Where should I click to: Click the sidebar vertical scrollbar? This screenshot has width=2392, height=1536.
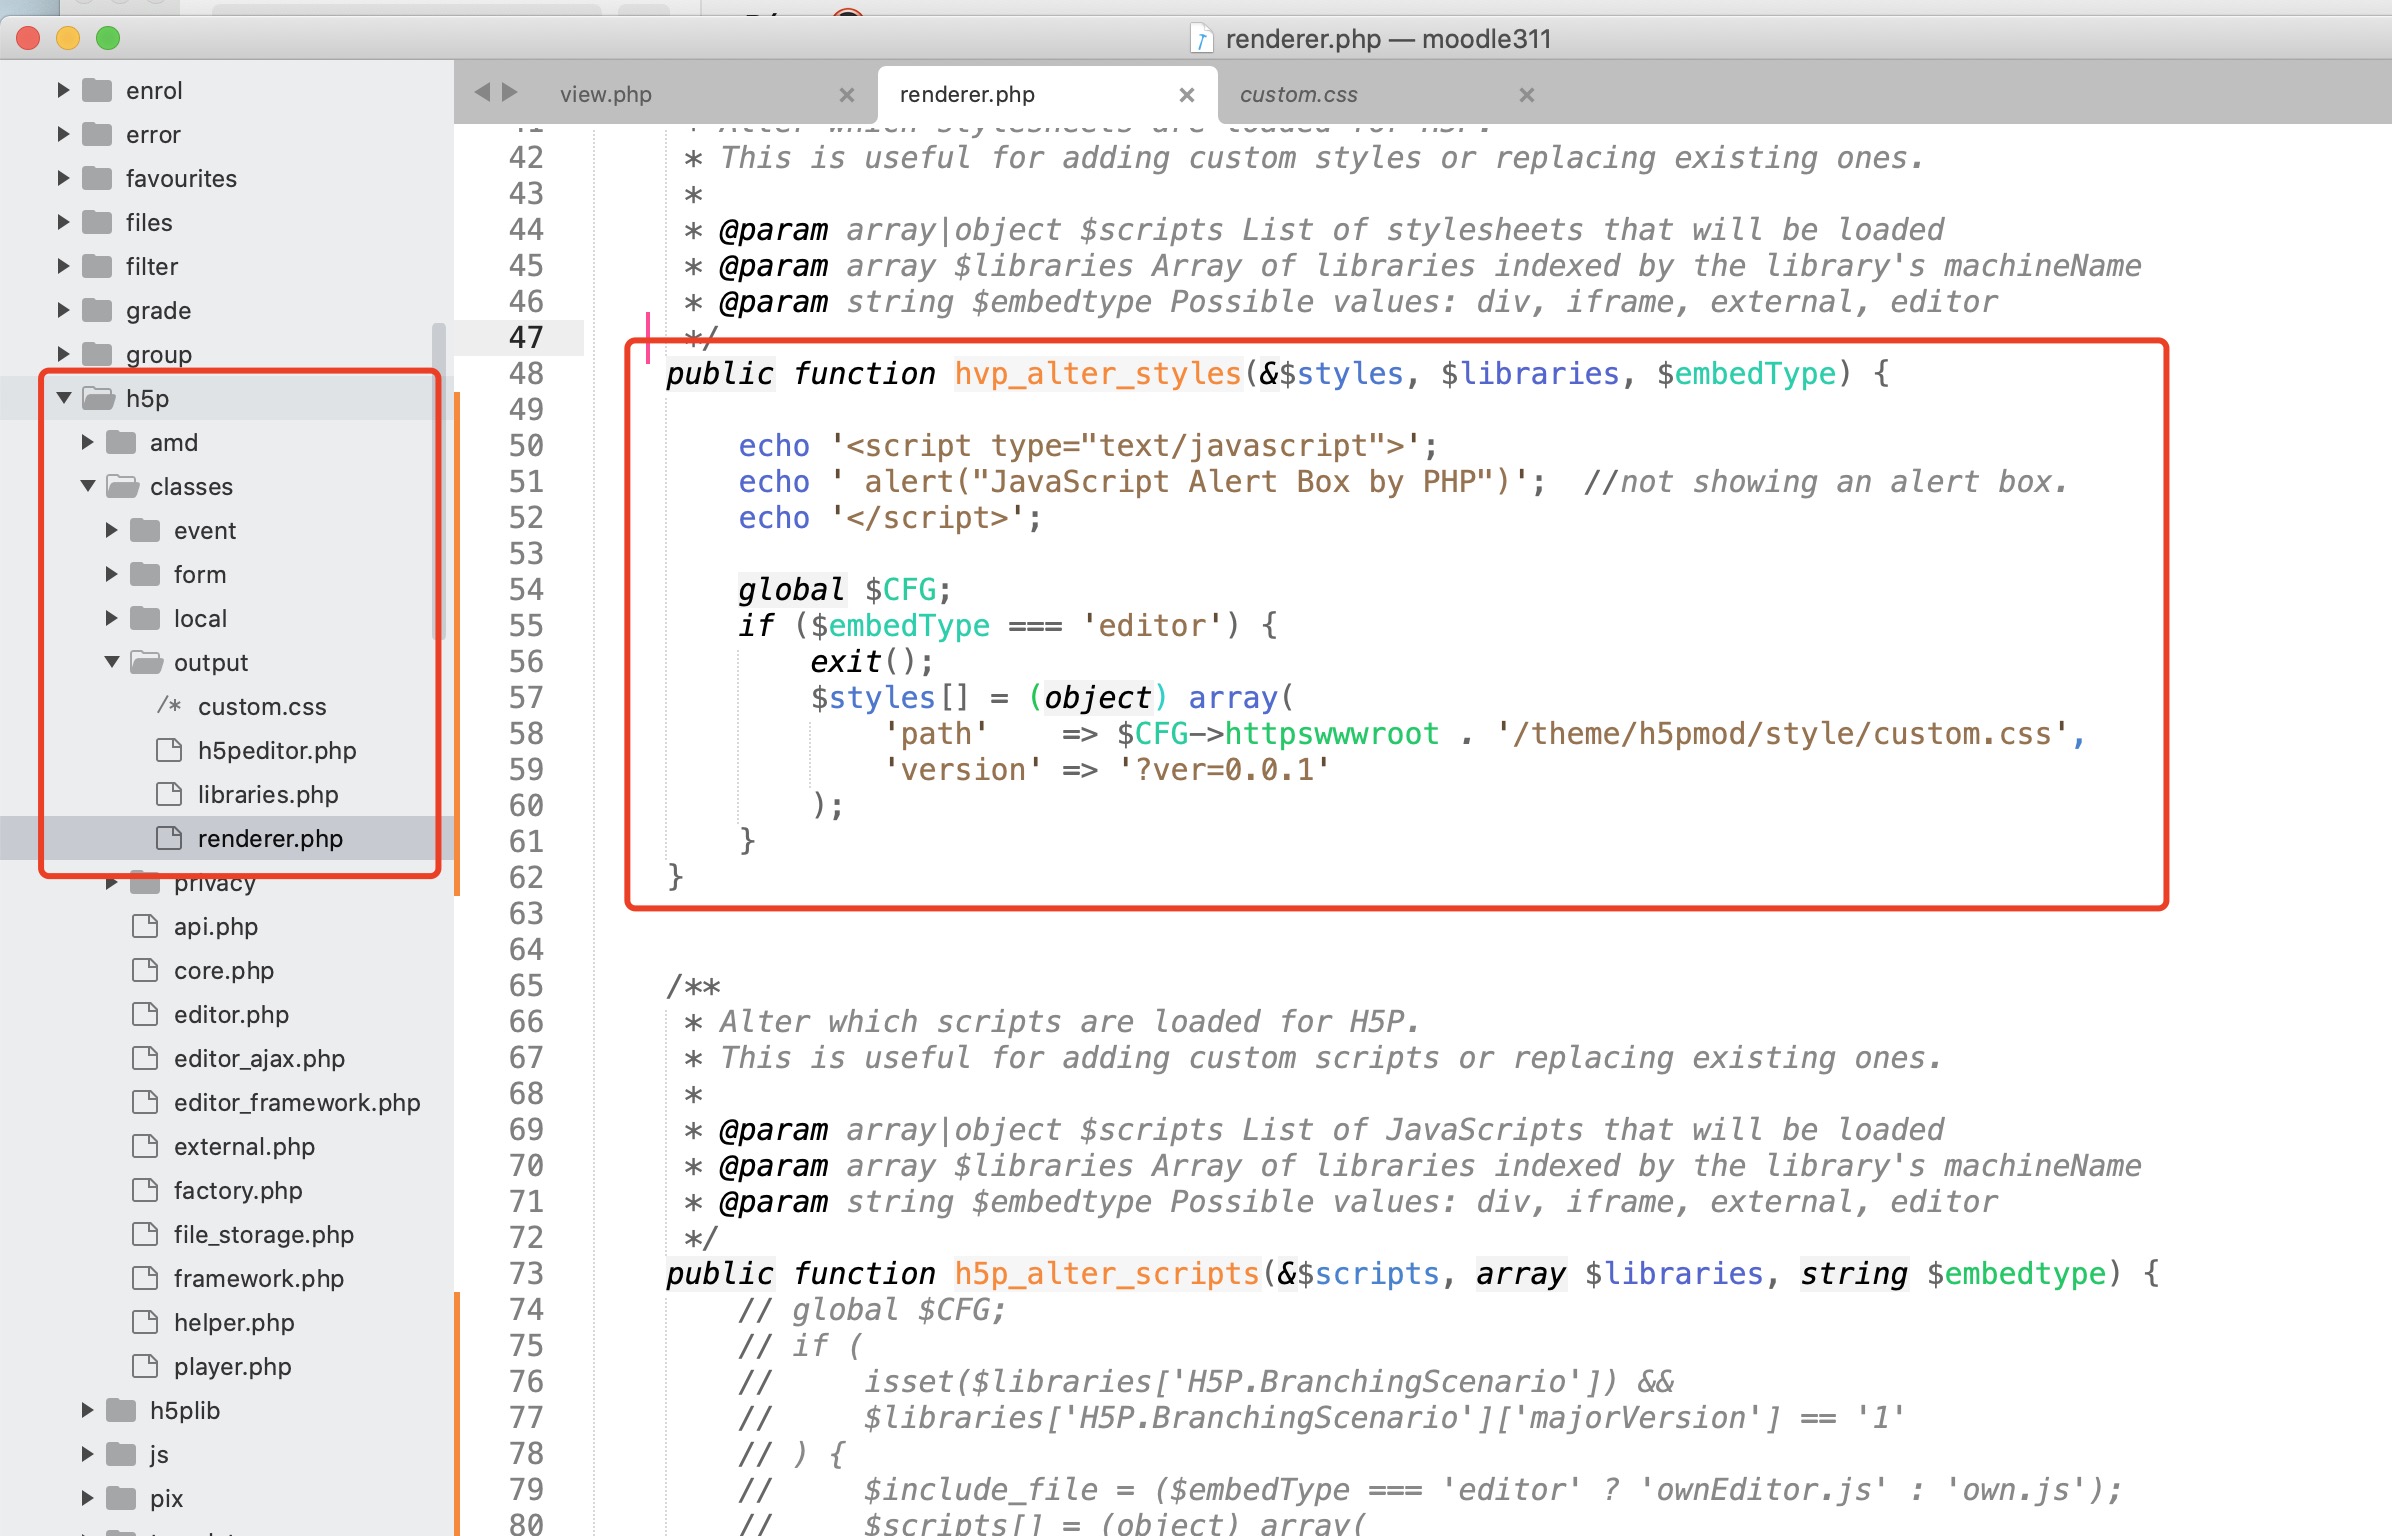(x=438, y=480)
